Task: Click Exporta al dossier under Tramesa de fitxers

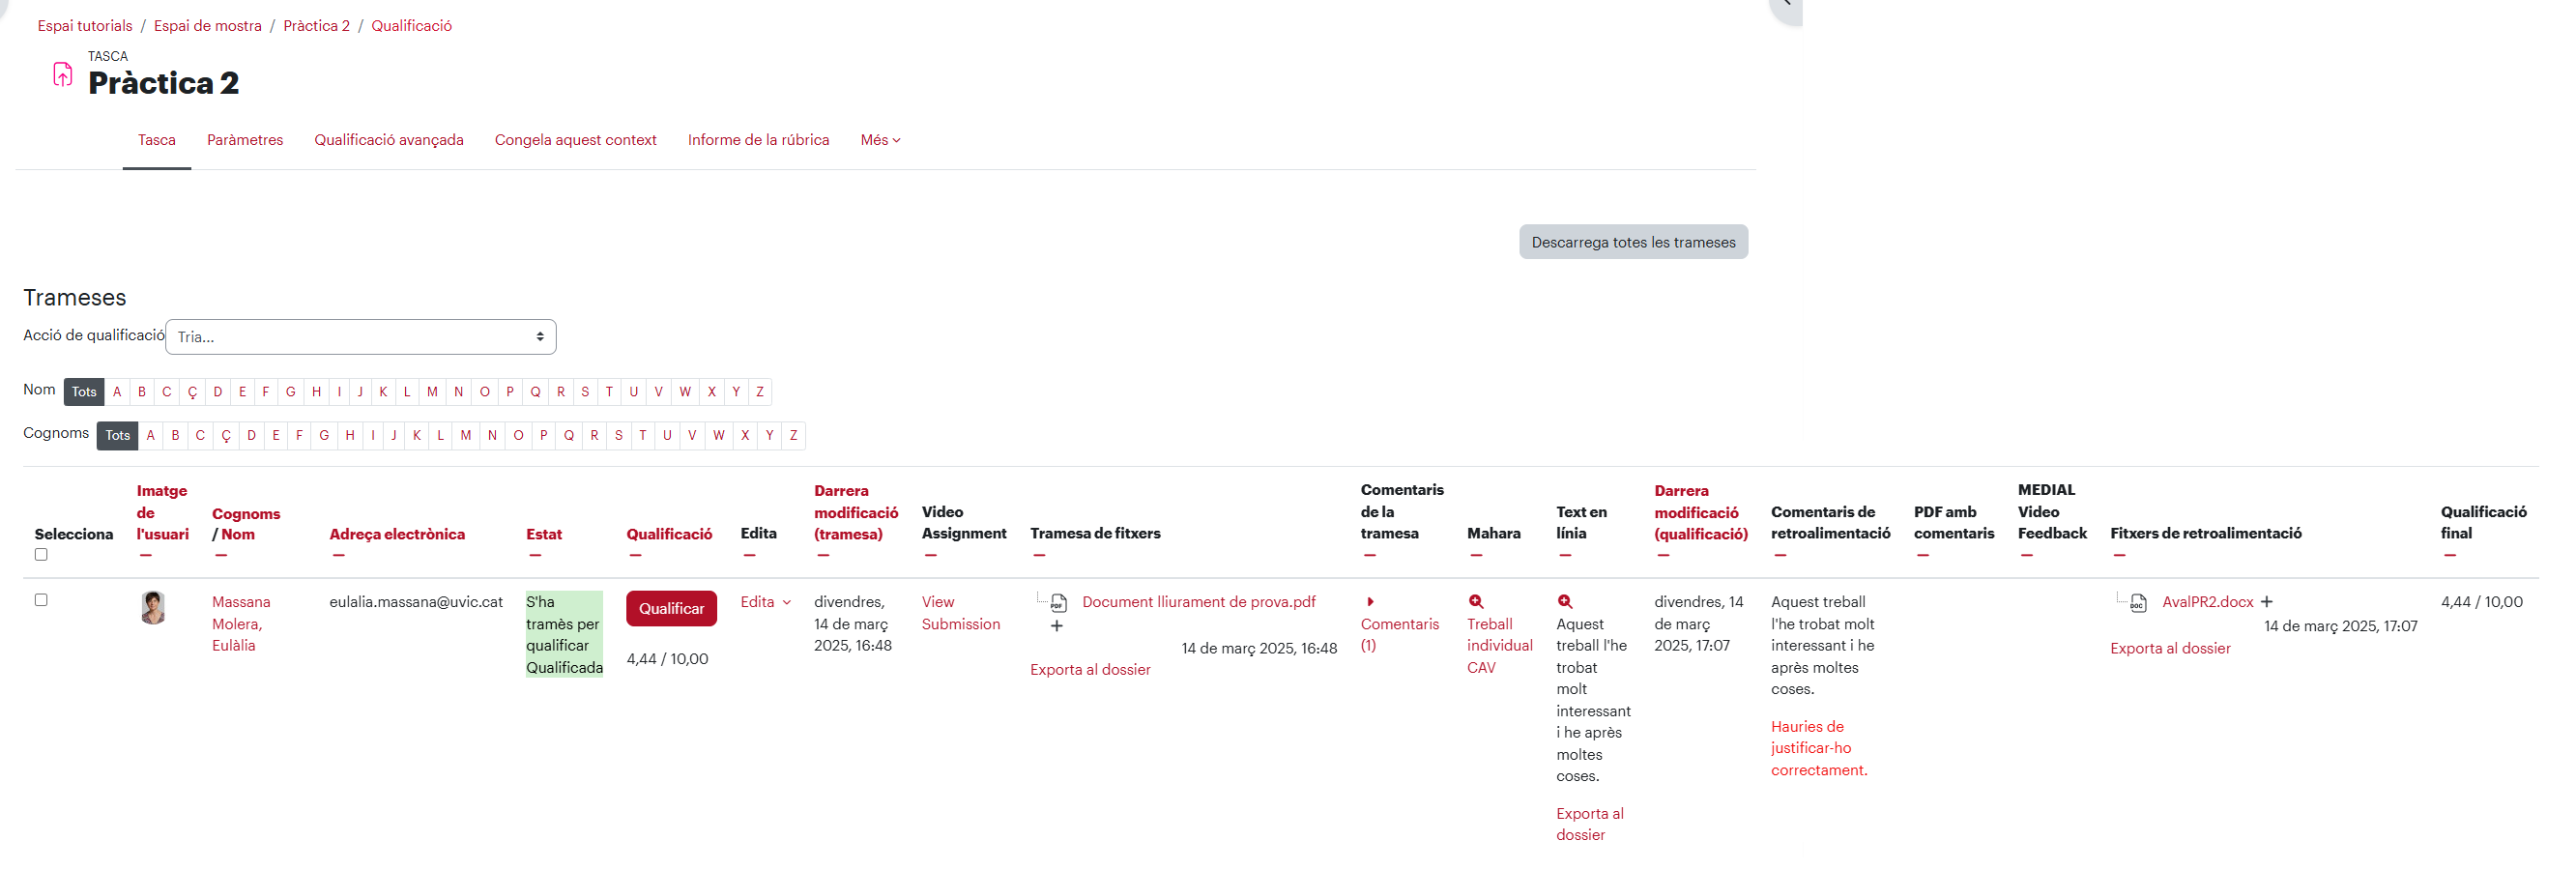Action: pyautogui.click(x=1091, y=670)
